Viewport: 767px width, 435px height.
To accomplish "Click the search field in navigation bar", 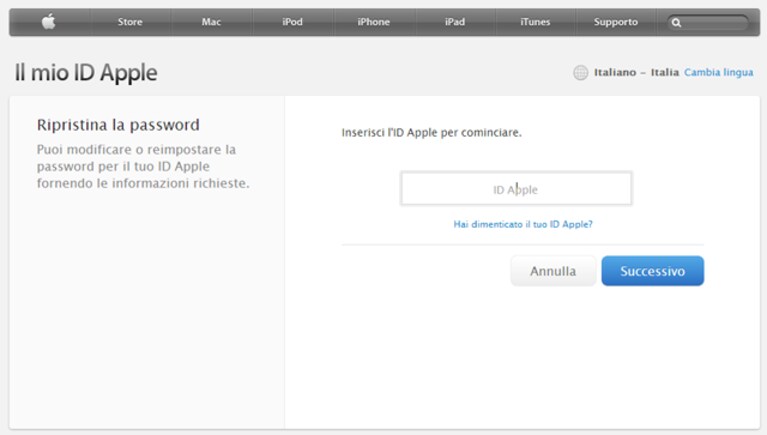I will click(708, 23).
